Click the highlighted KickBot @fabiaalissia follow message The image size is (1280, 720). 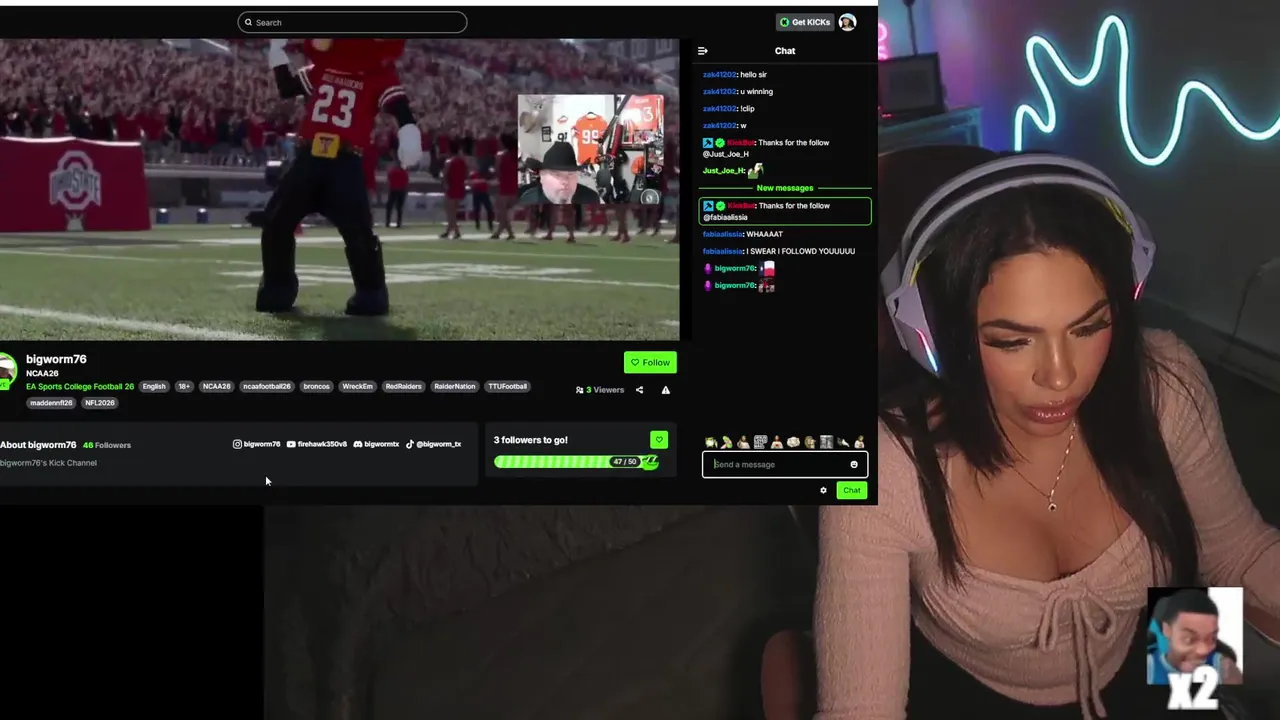coord(785,211)
